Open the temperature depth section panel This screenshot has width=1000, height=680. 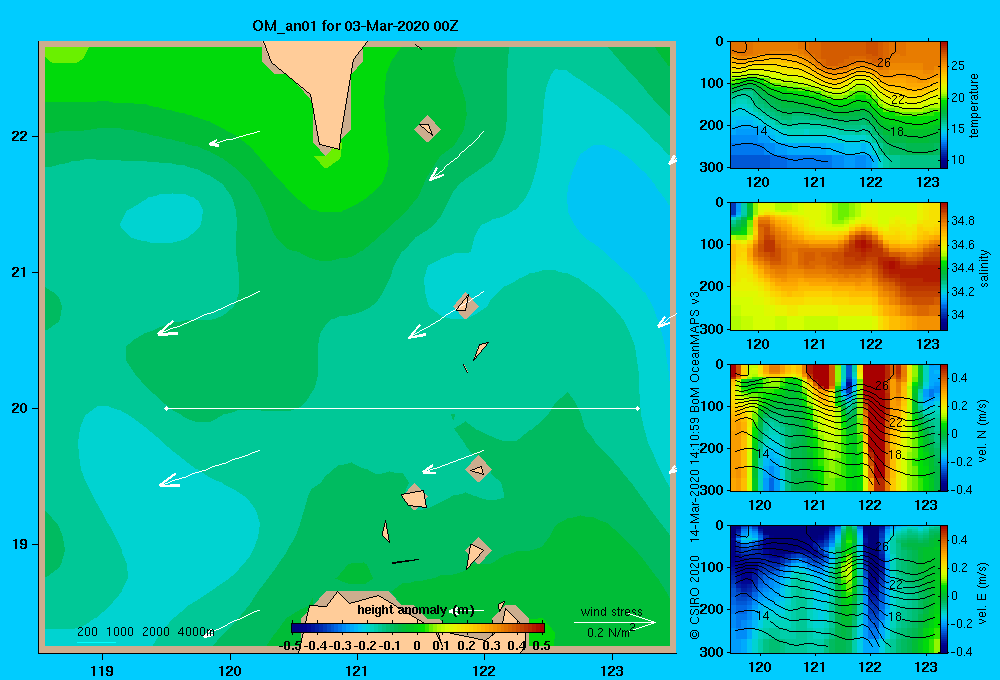(834, 105)
